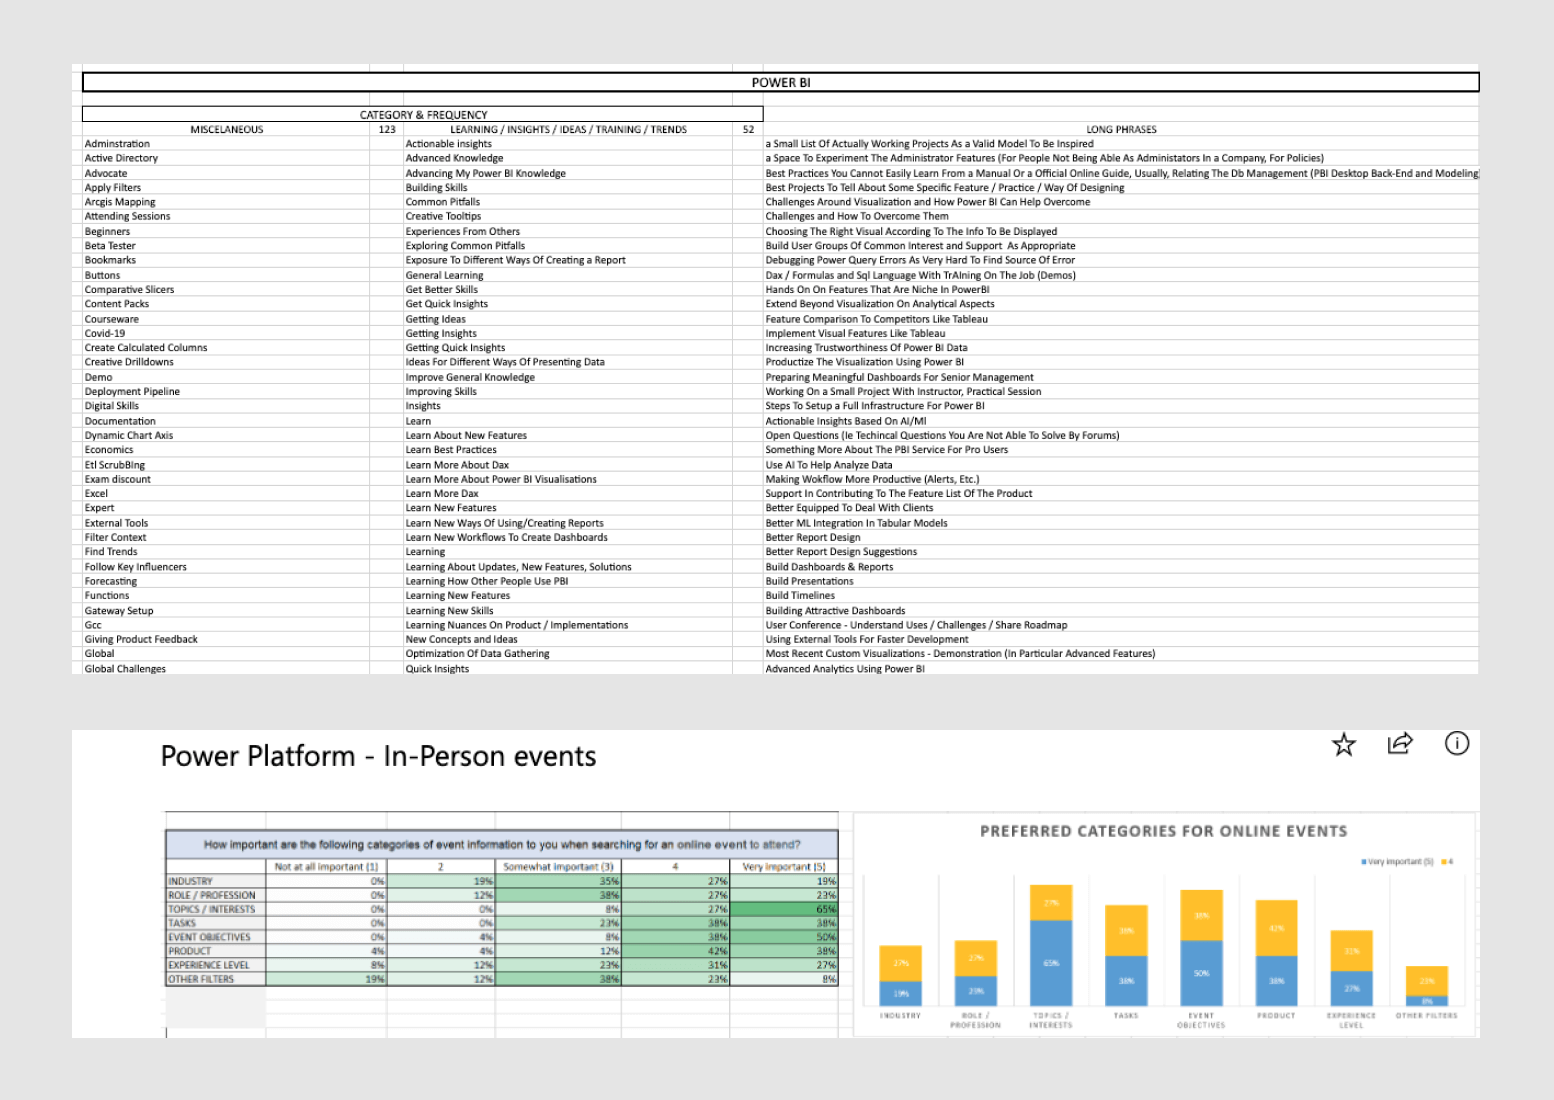1554x1100 pixels.
Task: Select the Building Attractive Dashboards cell
Action: [x=1121, y=610]
